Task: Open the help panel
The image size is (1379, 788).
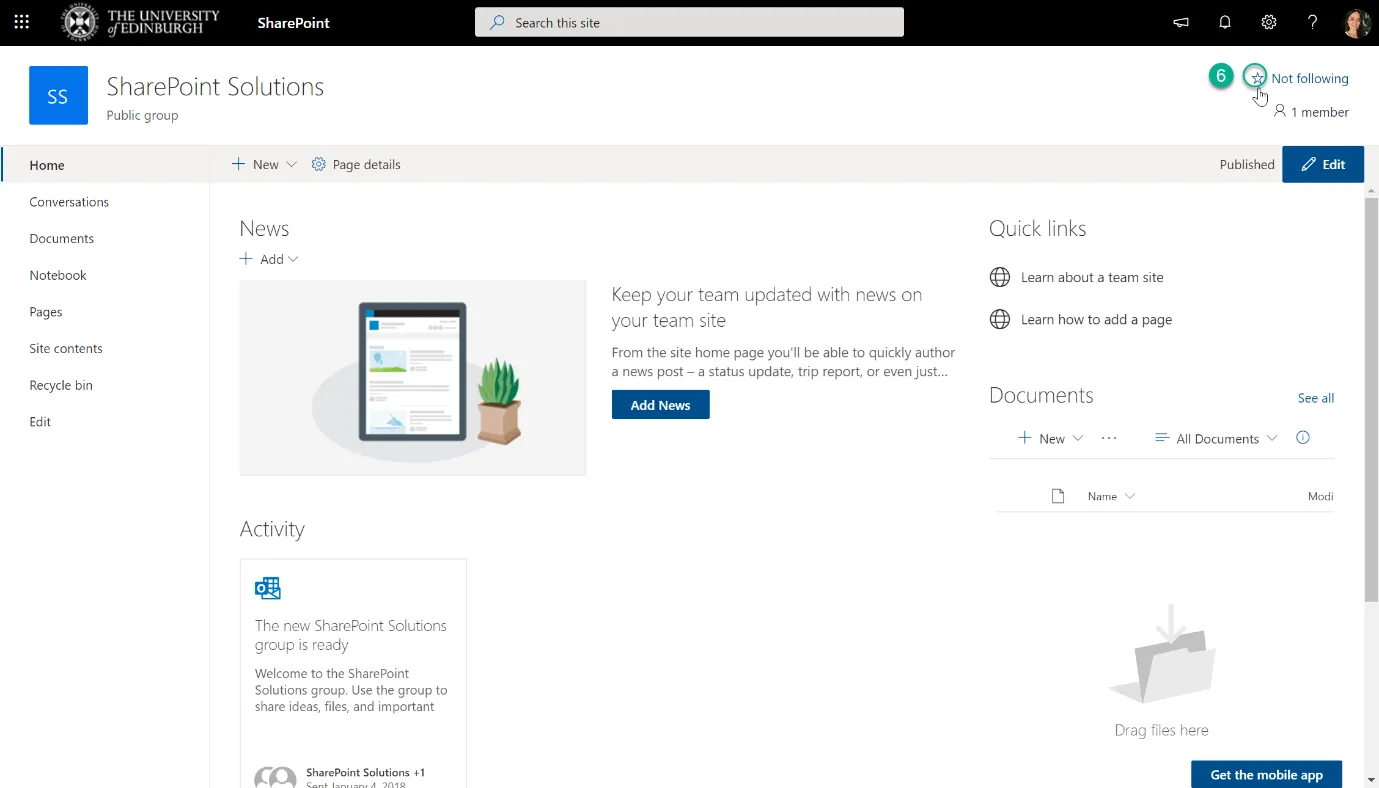Action: coord(1313,21)
